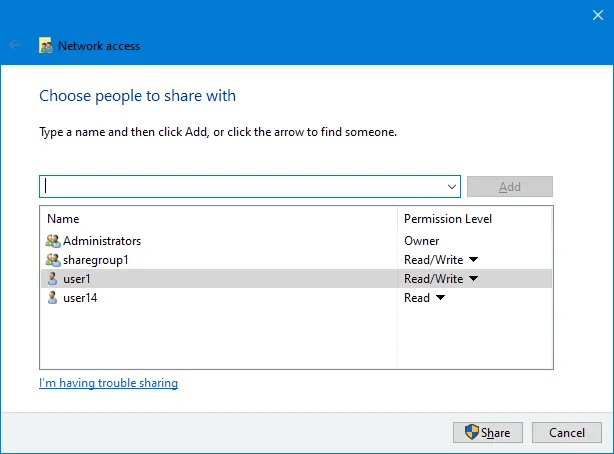Image resolution: width=614 pixels, height=454 pixels.
Task: Click the Network access title icon
Action: point(46,46)
